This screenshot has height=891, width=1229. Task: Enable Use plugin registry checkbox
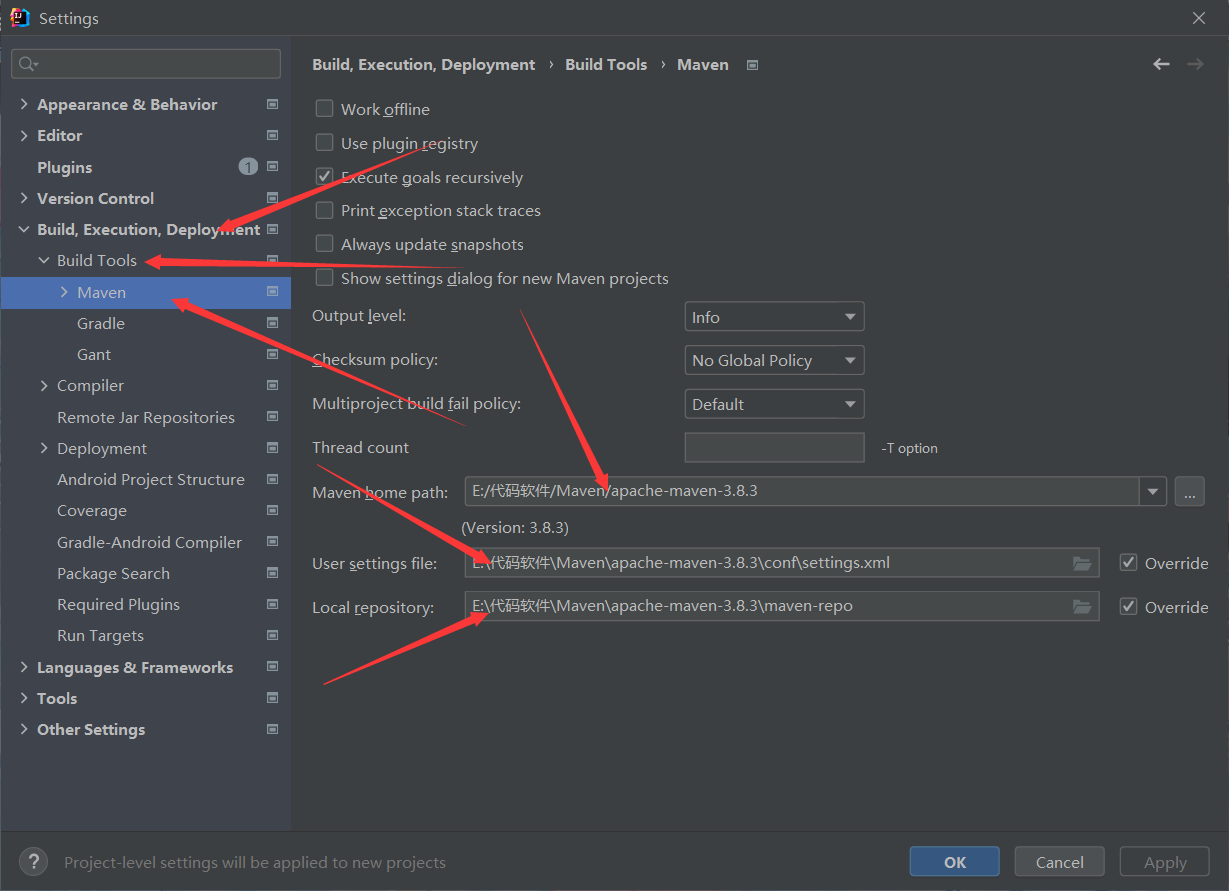coord(324,143)
